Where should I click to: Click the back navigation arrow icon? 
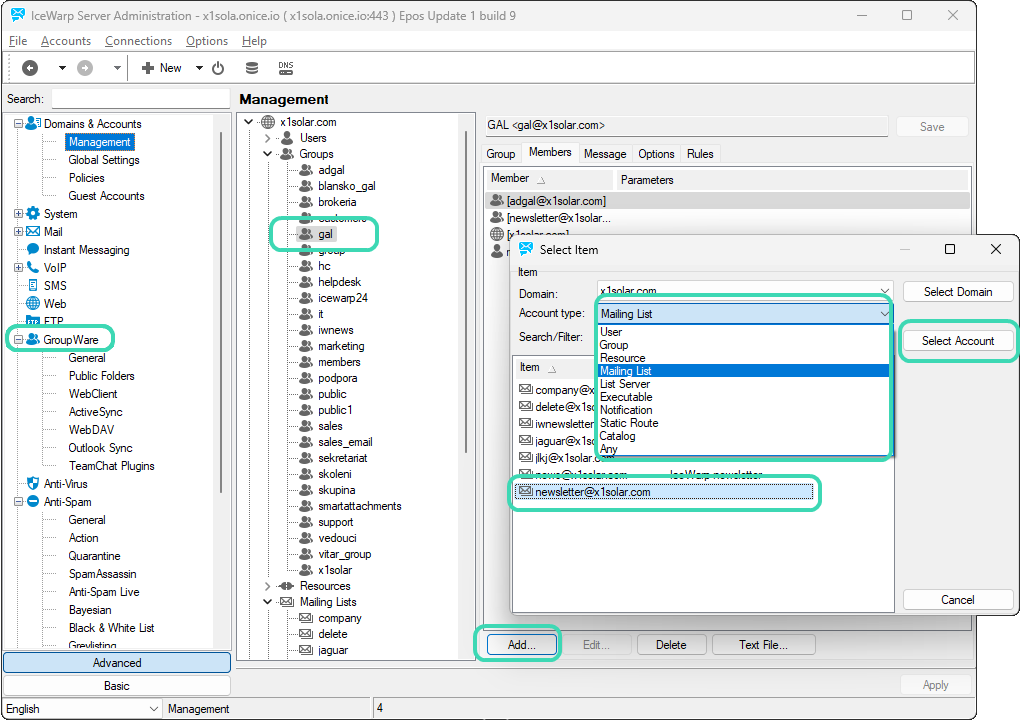[30, 68]
